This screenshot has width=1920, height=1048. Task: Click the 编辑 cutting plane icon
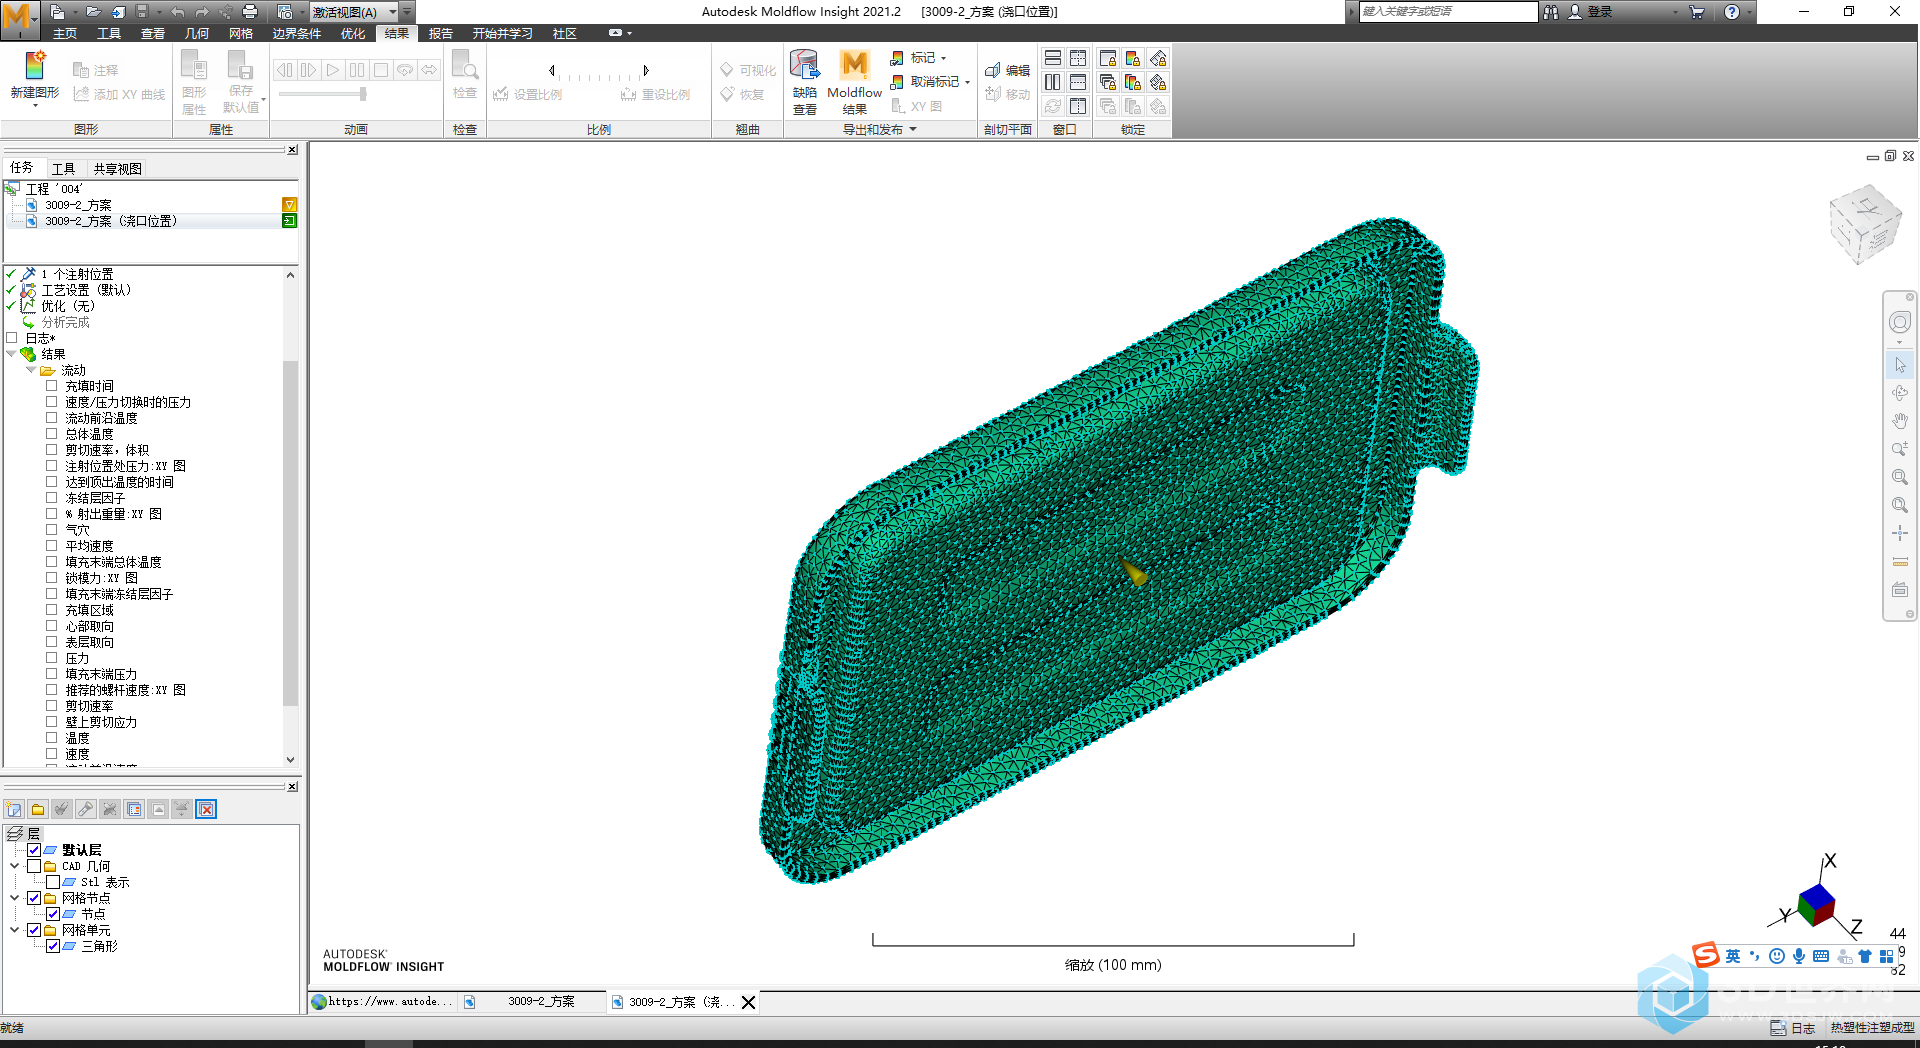coord(993,70)
